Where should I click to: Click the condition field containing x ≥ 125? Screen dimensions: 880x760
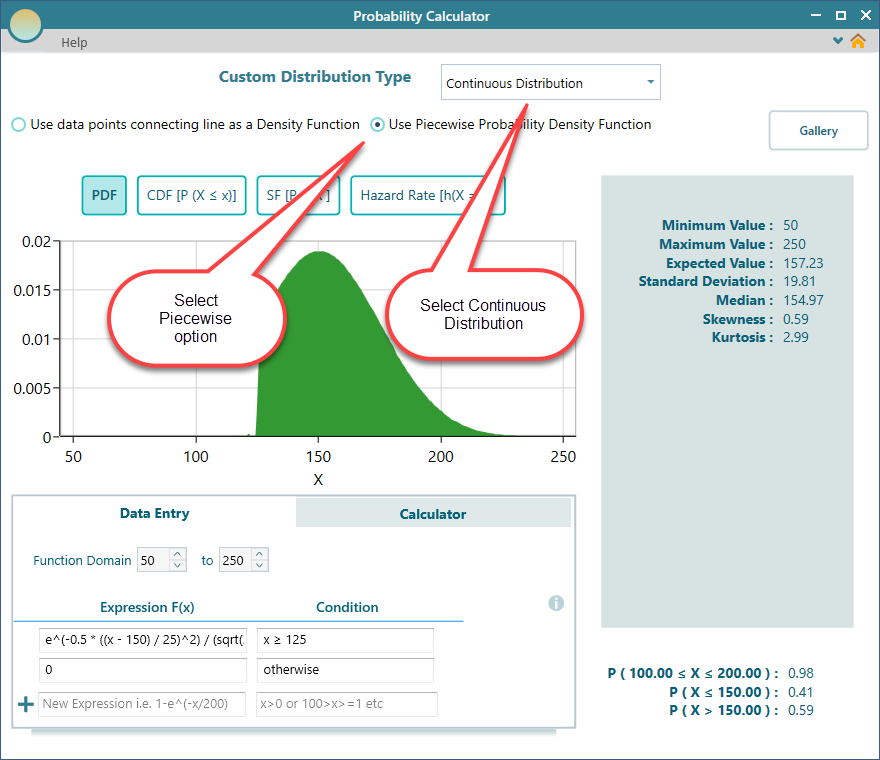345,640
